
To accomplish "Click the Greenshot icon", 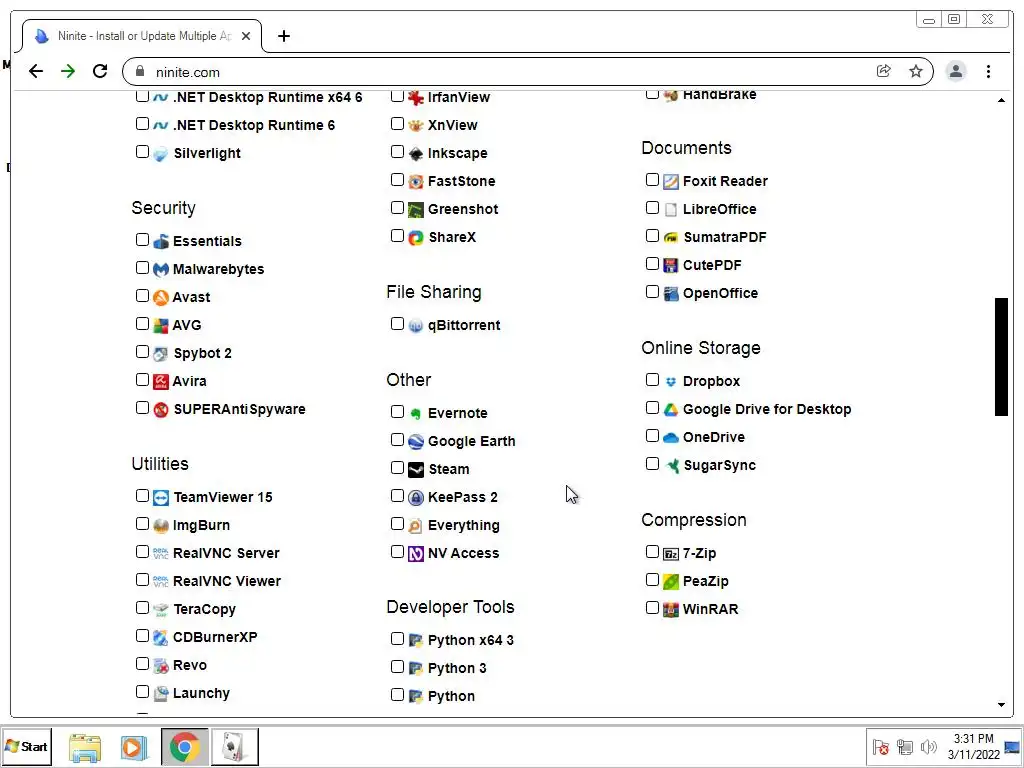I will (x=416, y=210).
